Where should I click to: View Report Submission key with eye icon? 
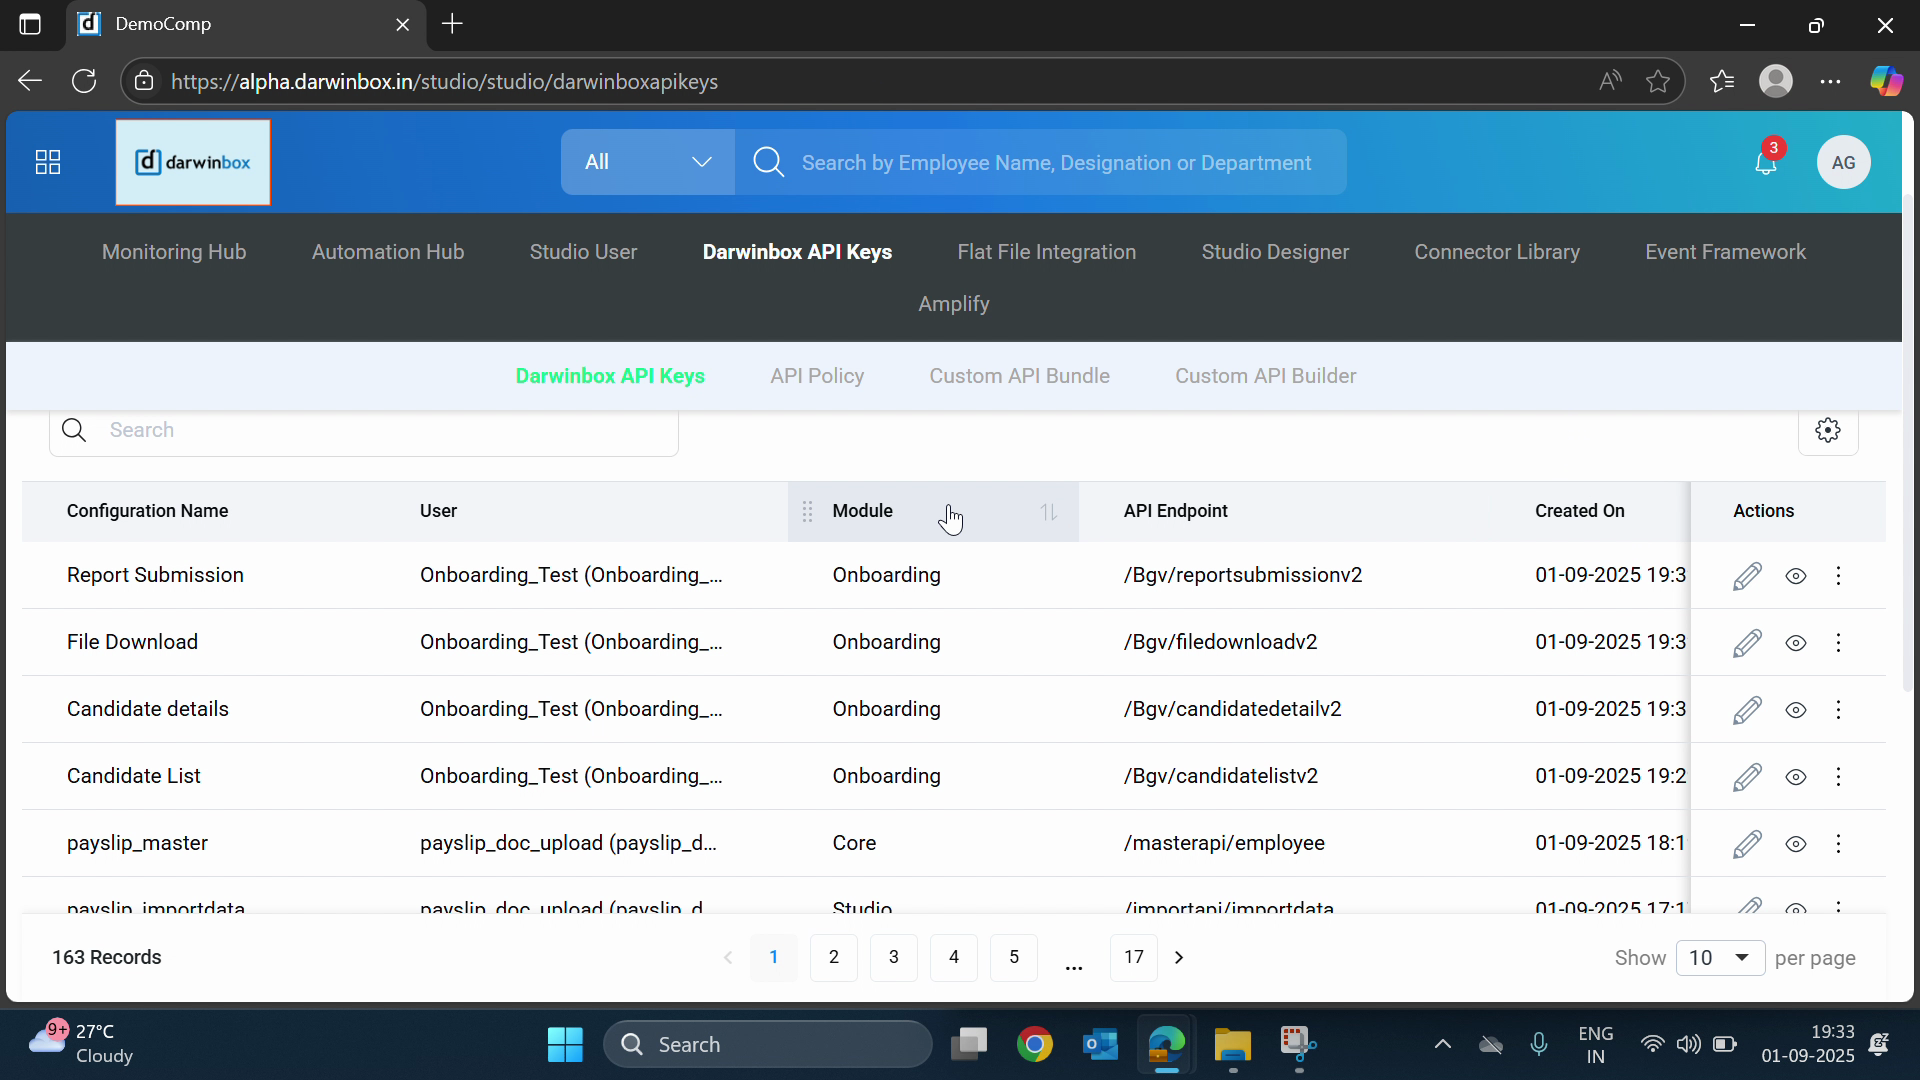coord(1796,576)
